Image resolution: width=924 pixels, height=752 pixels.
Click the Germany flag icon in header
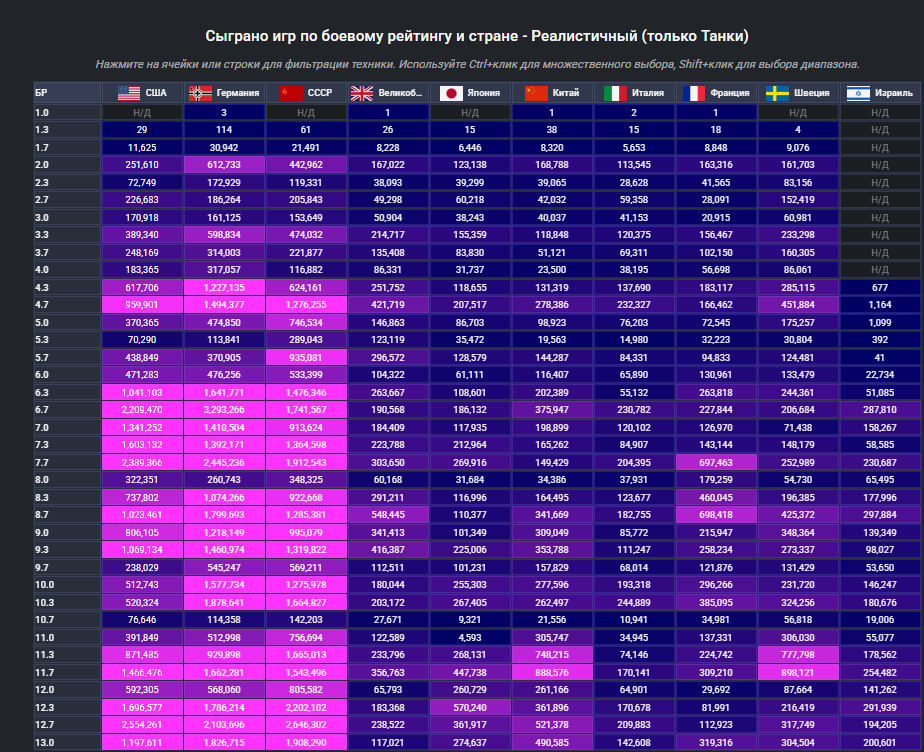tap(200, 93)
